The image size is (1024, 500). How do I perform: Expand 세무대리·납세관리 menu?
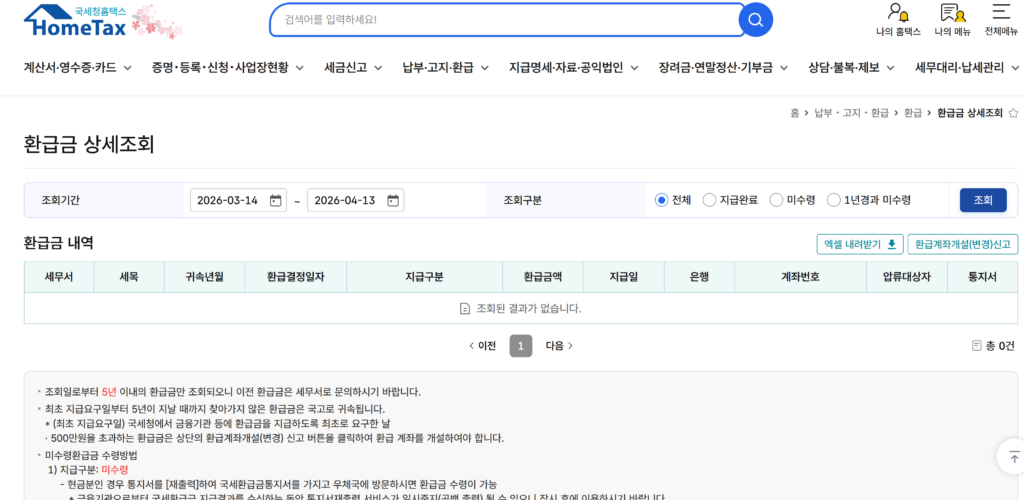coord(967,67)
